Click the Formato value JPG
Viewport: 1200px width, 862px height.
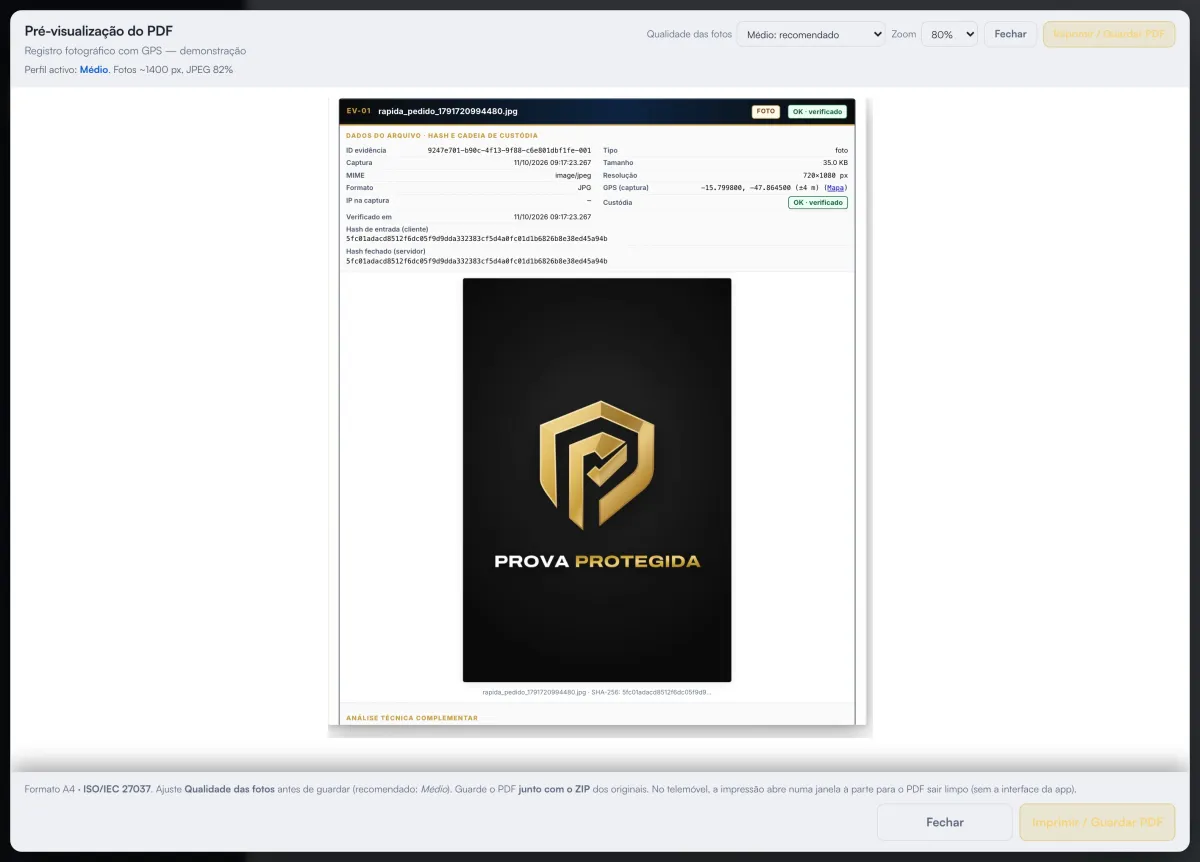pos(584,188)
